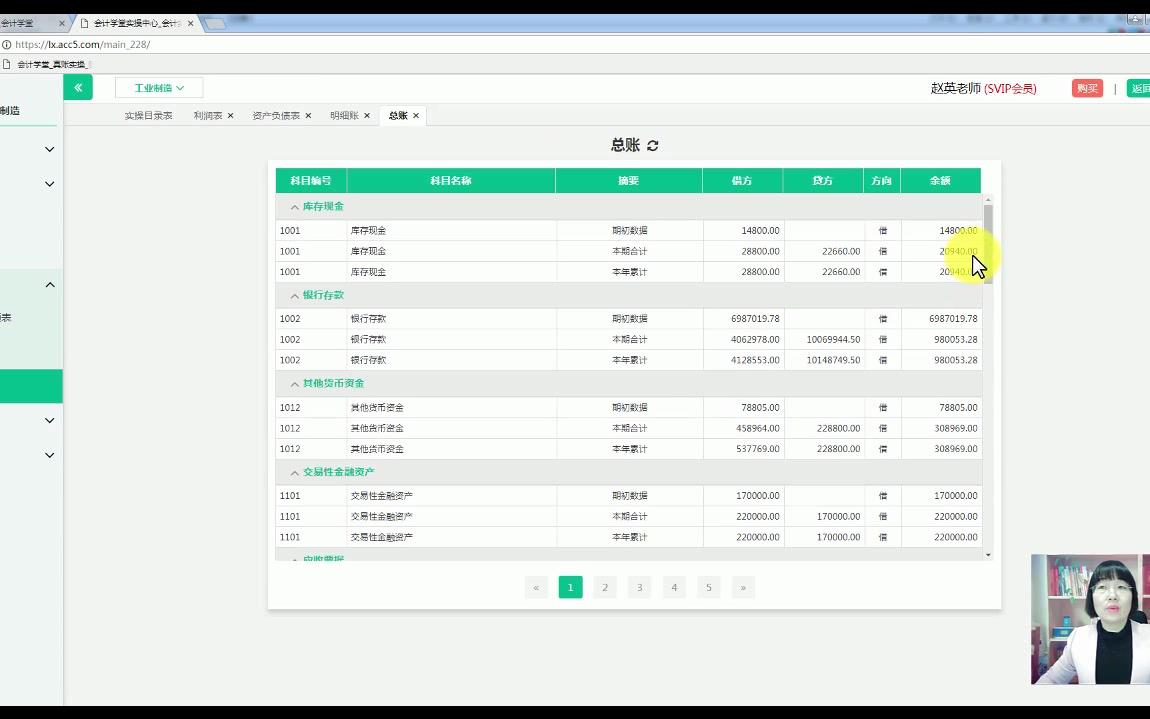Screen dimensions: 1150x719
Task: Click the red 购买 button
Action: tap(1087, 88)
